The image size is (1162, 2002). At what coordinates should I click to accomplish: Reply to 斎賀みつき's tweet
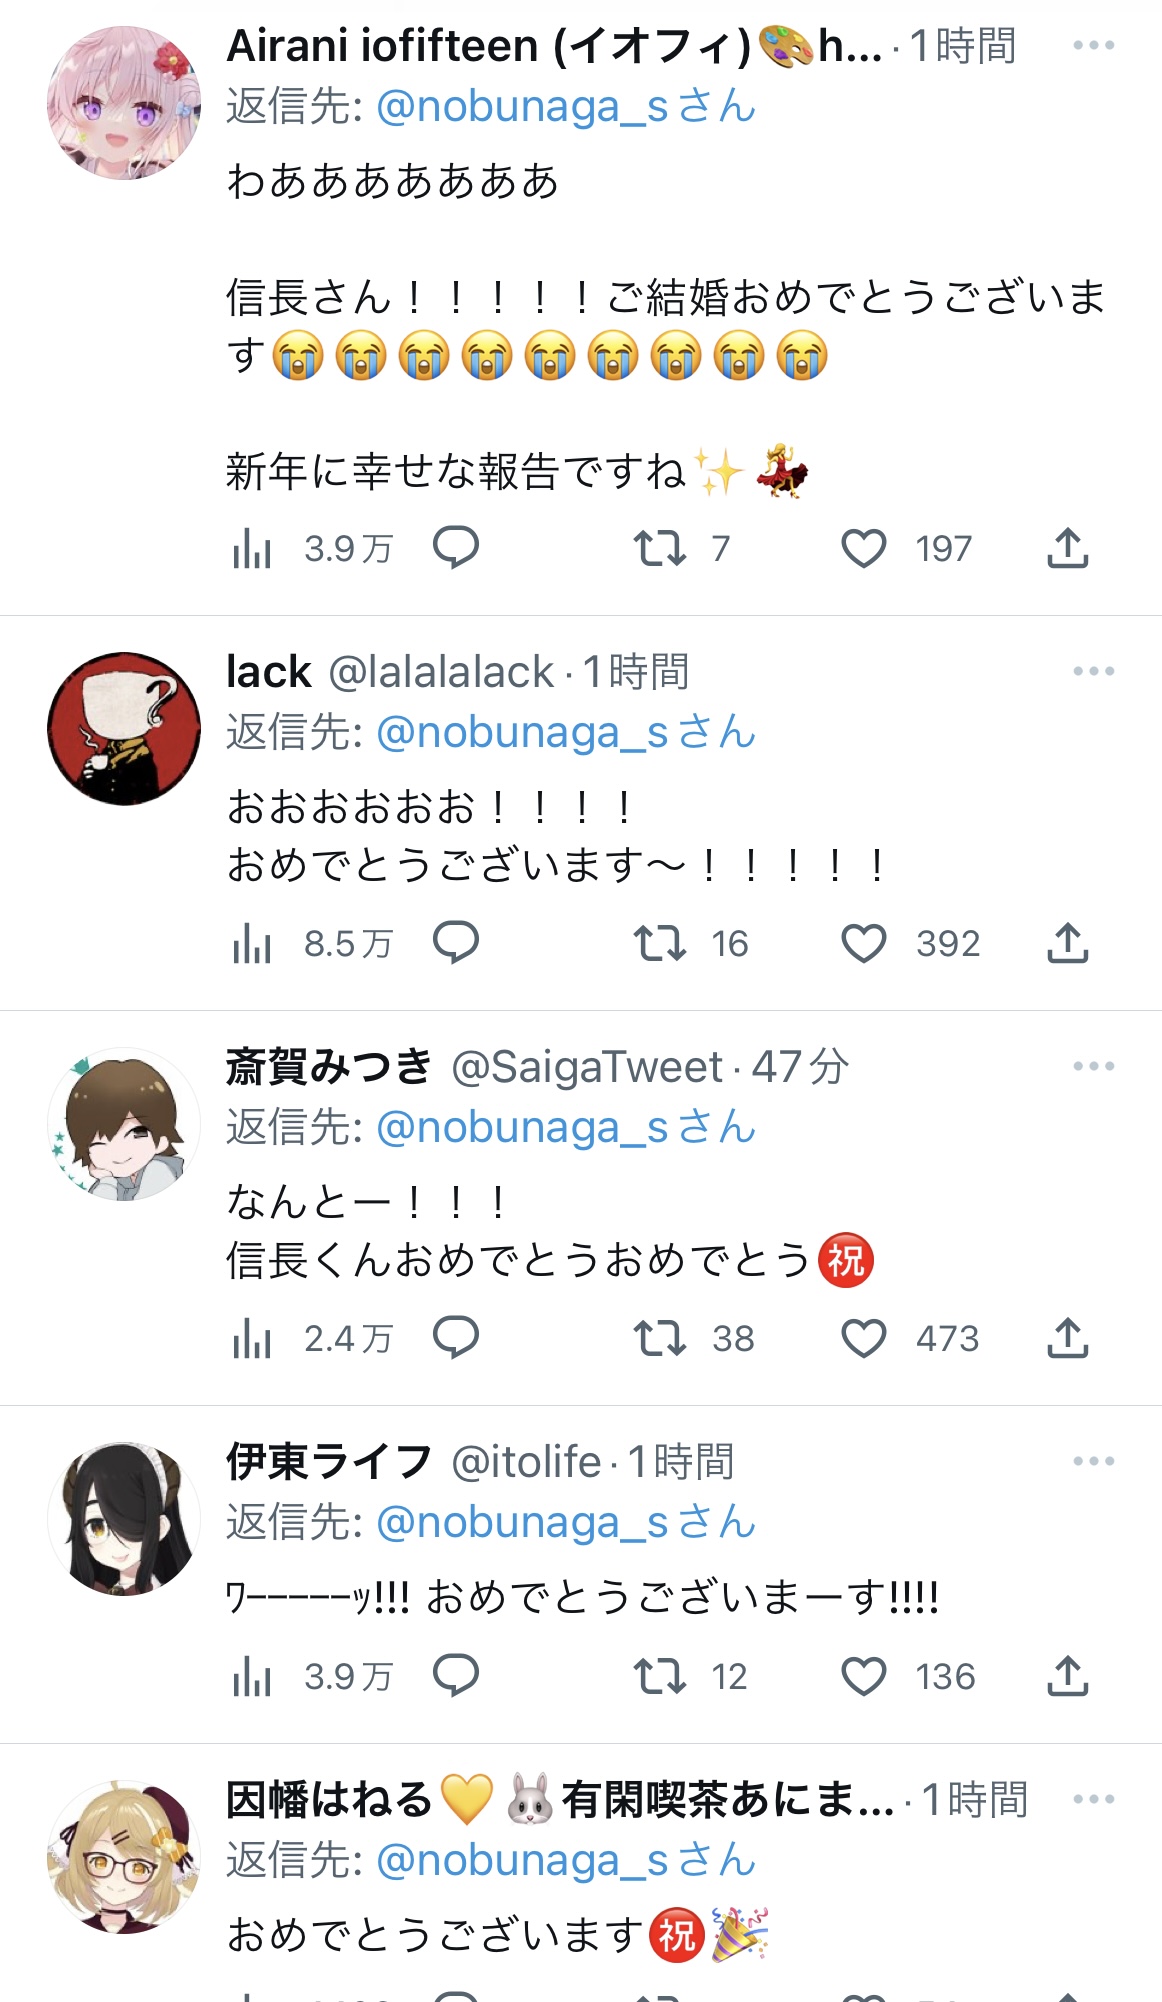(x=456, y=1338)
